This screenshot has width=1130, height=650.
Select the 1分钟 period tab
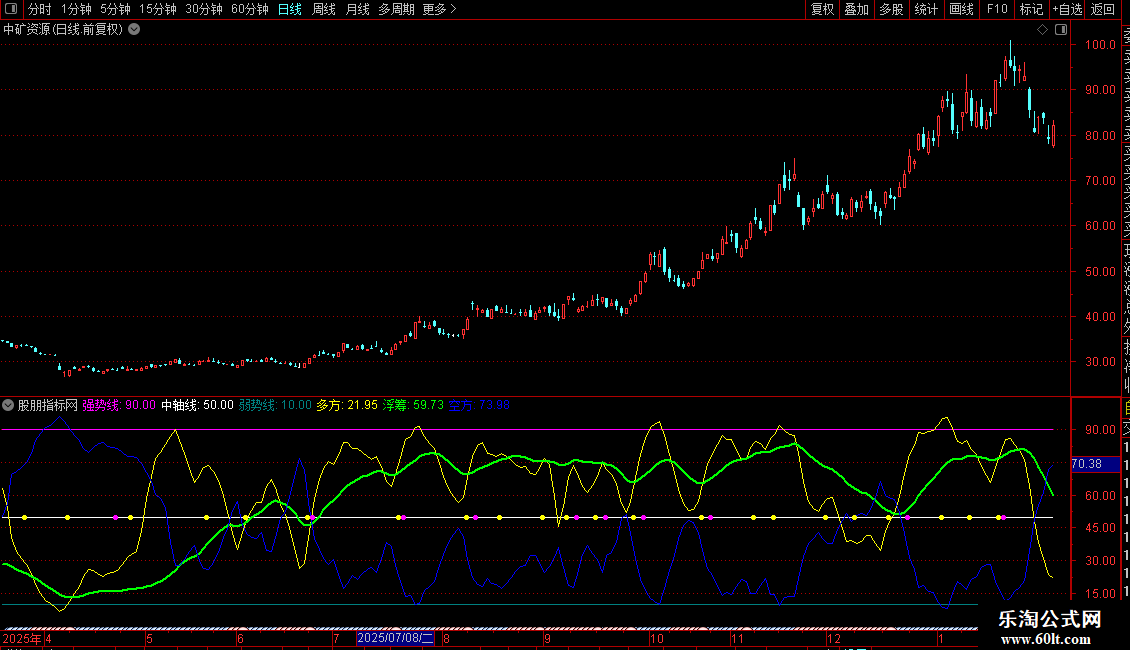pyautogui.click(x=76, y=9)
